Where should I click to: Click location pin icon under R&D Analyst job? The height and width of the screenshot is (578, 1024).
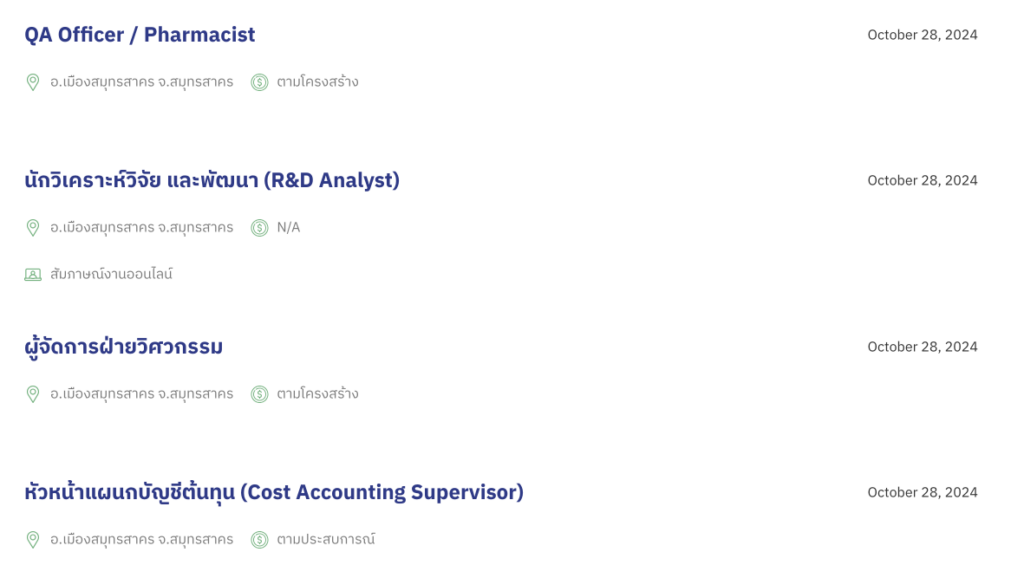32,228
